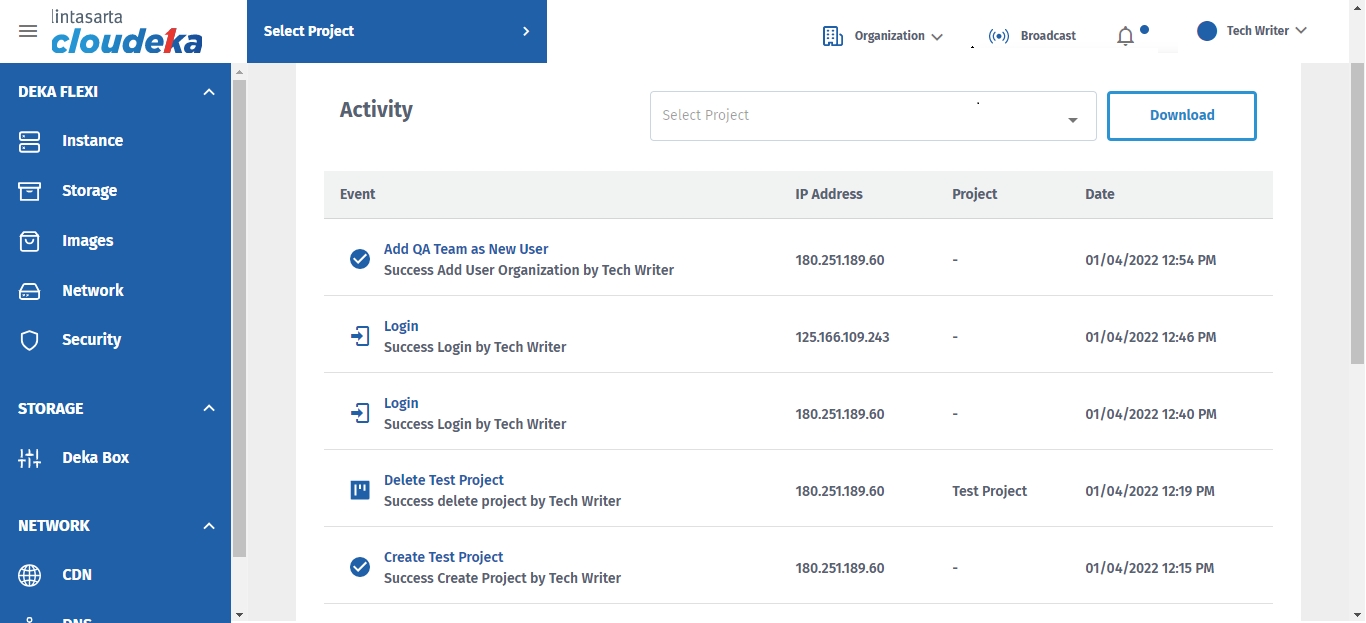Collapse the NETWORK sidebar section
This screenshot has height=623, width=1366.
click(x=209, y=526)
